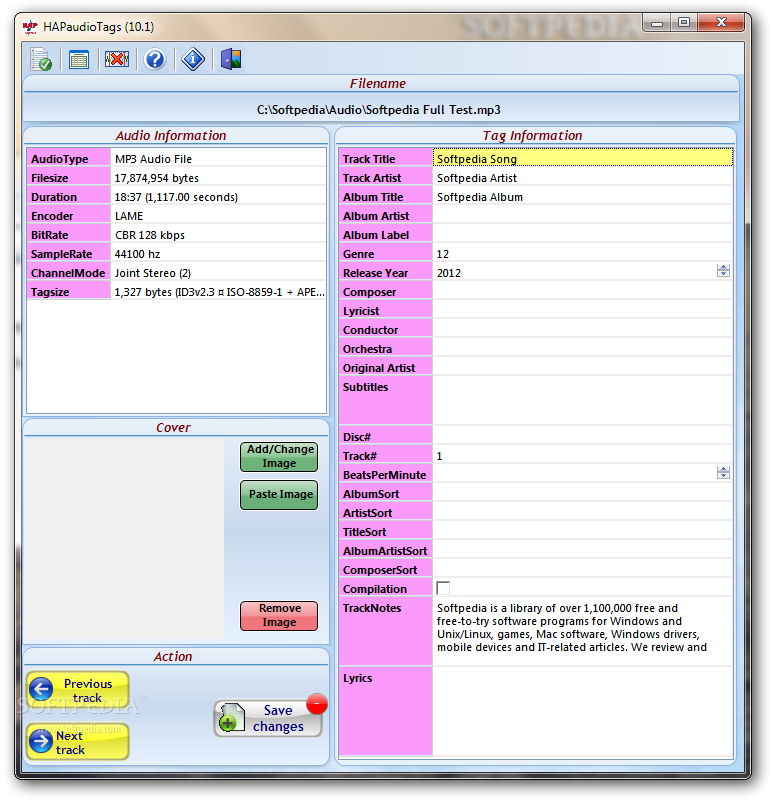
Task: Click the Add/Change Image button
Action: tap(279, 457)
